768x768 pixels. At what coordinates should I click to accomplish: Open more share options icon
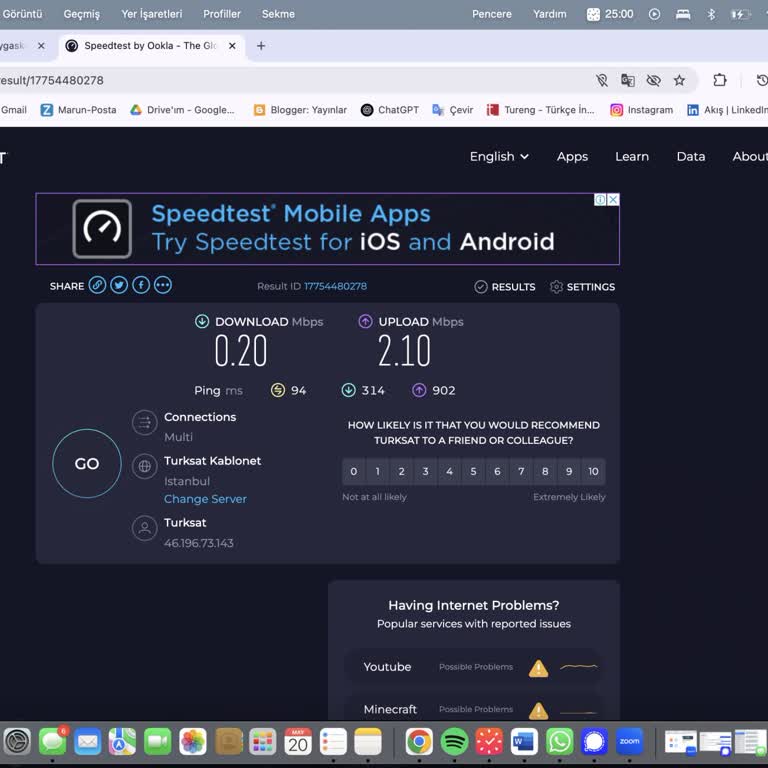click(x=163, y=285)
